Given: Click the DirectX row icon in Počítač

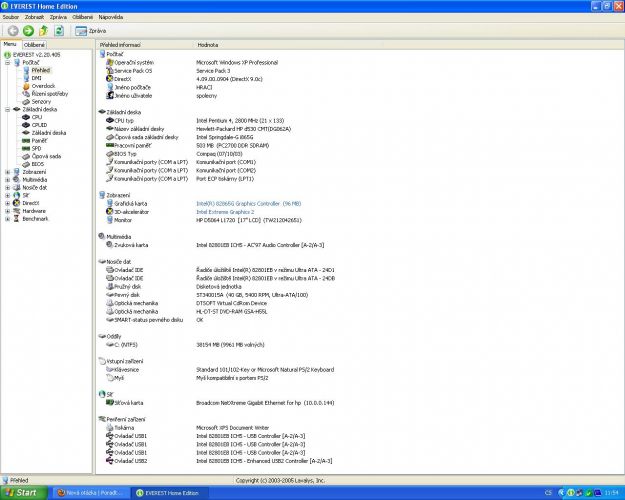Looking at the screenshot, I should [110, 79].
